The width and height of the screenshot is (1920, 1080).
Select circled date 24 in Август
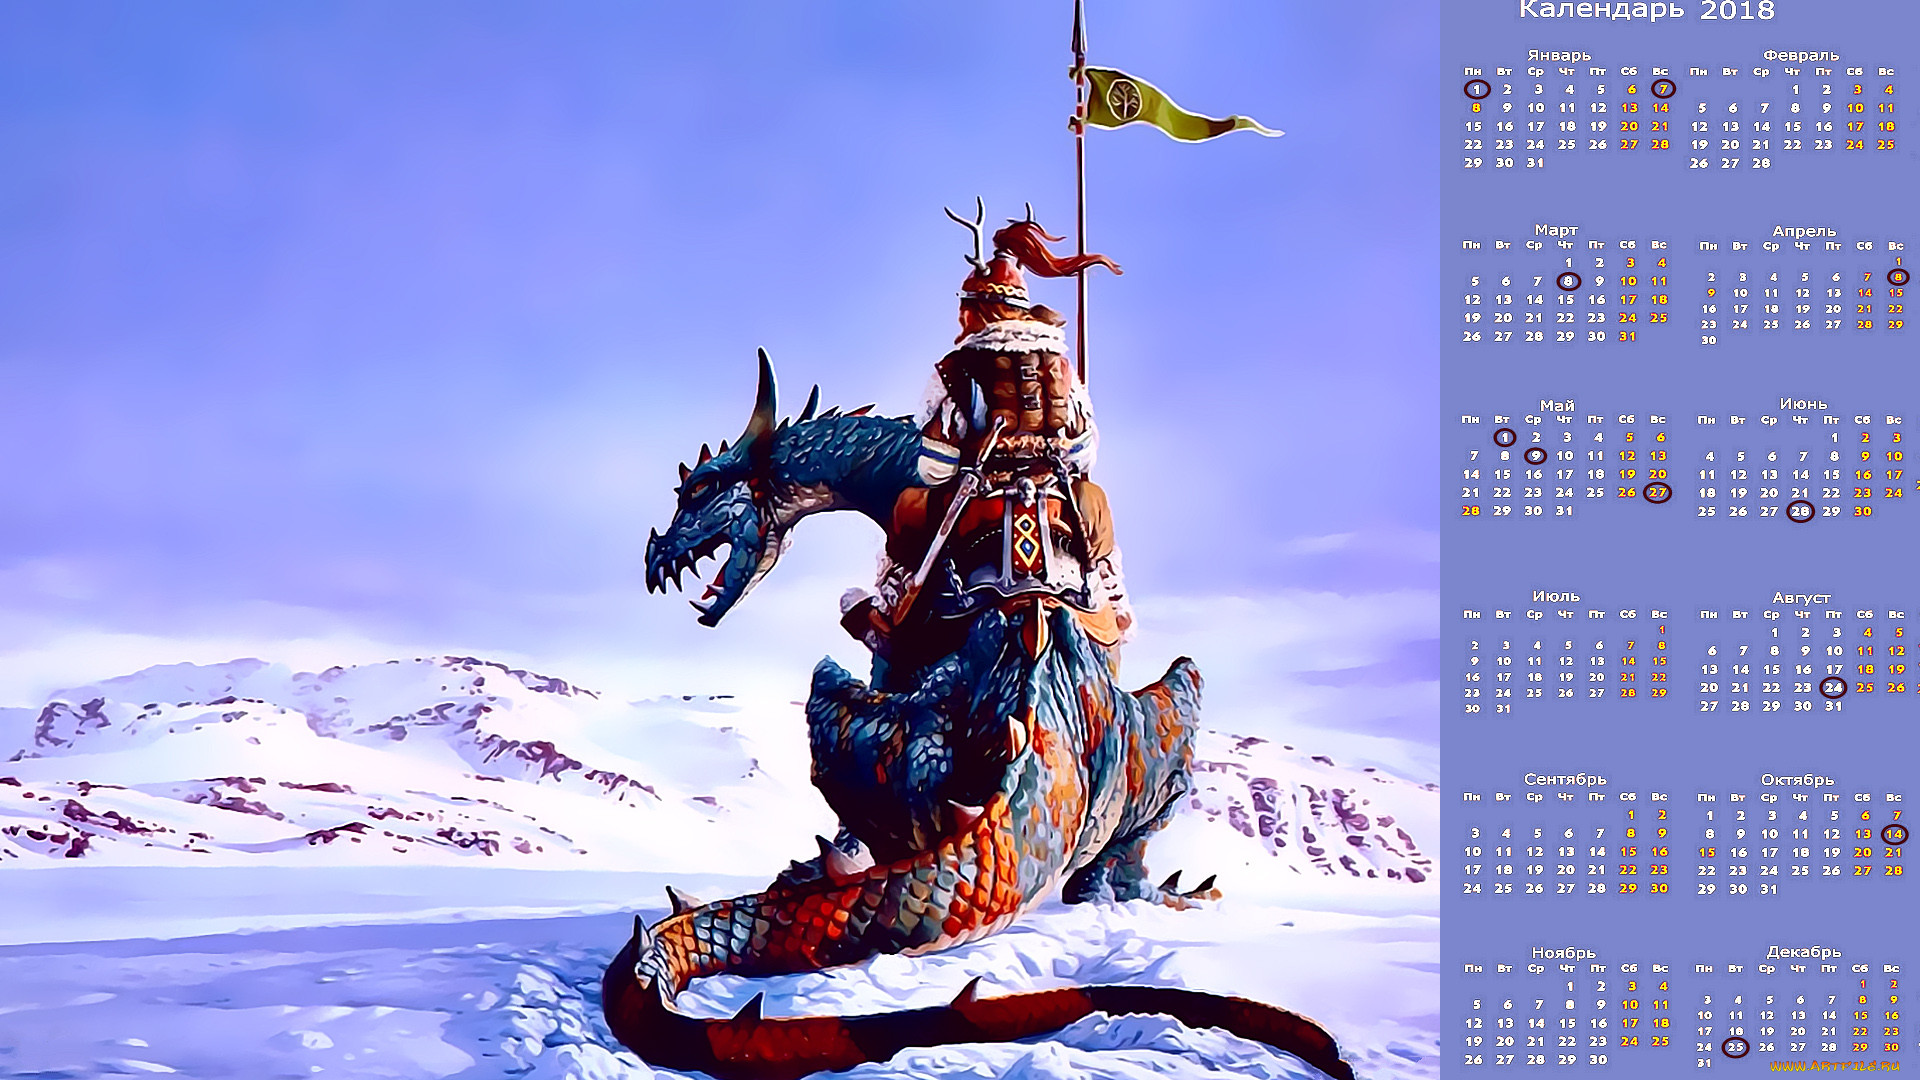coord(1833,688)
